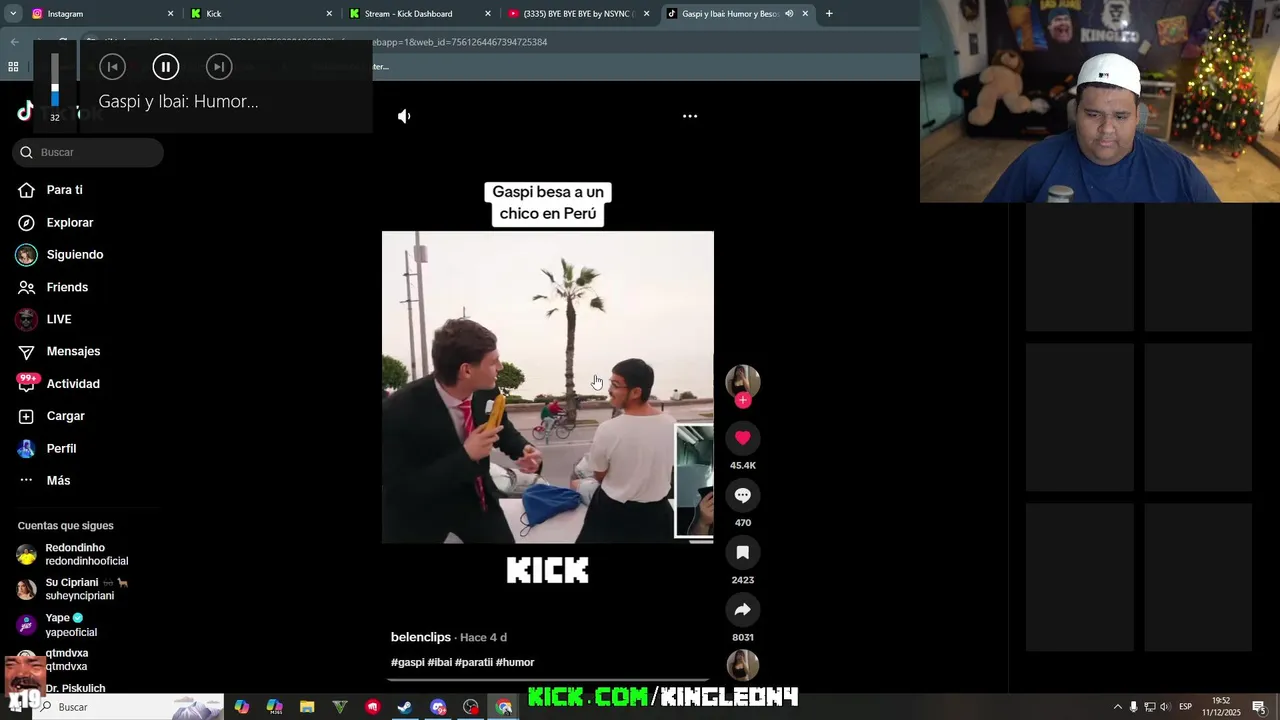Open Copilot from the taskbar
This screenshot has width=1280, height=720.
[x=242, y=707]
